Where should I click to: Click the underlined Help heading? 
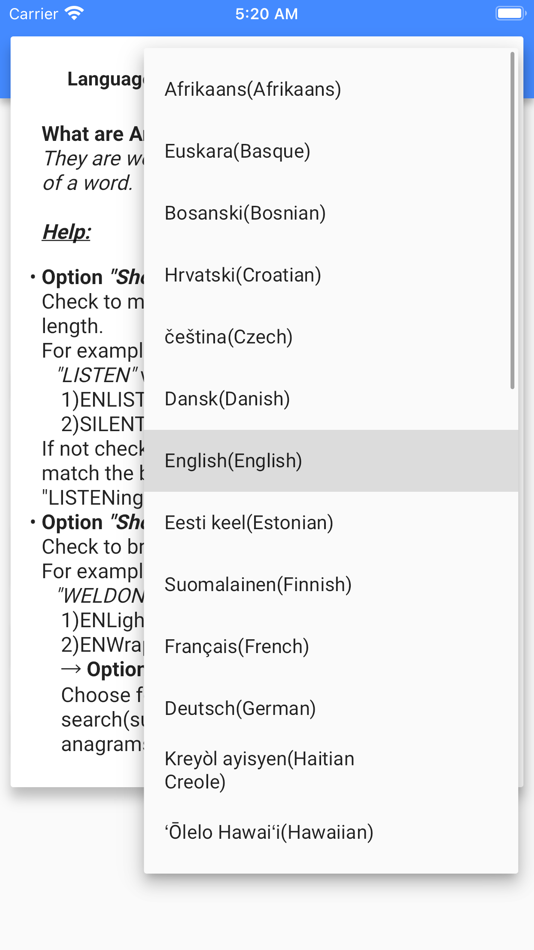67,232
